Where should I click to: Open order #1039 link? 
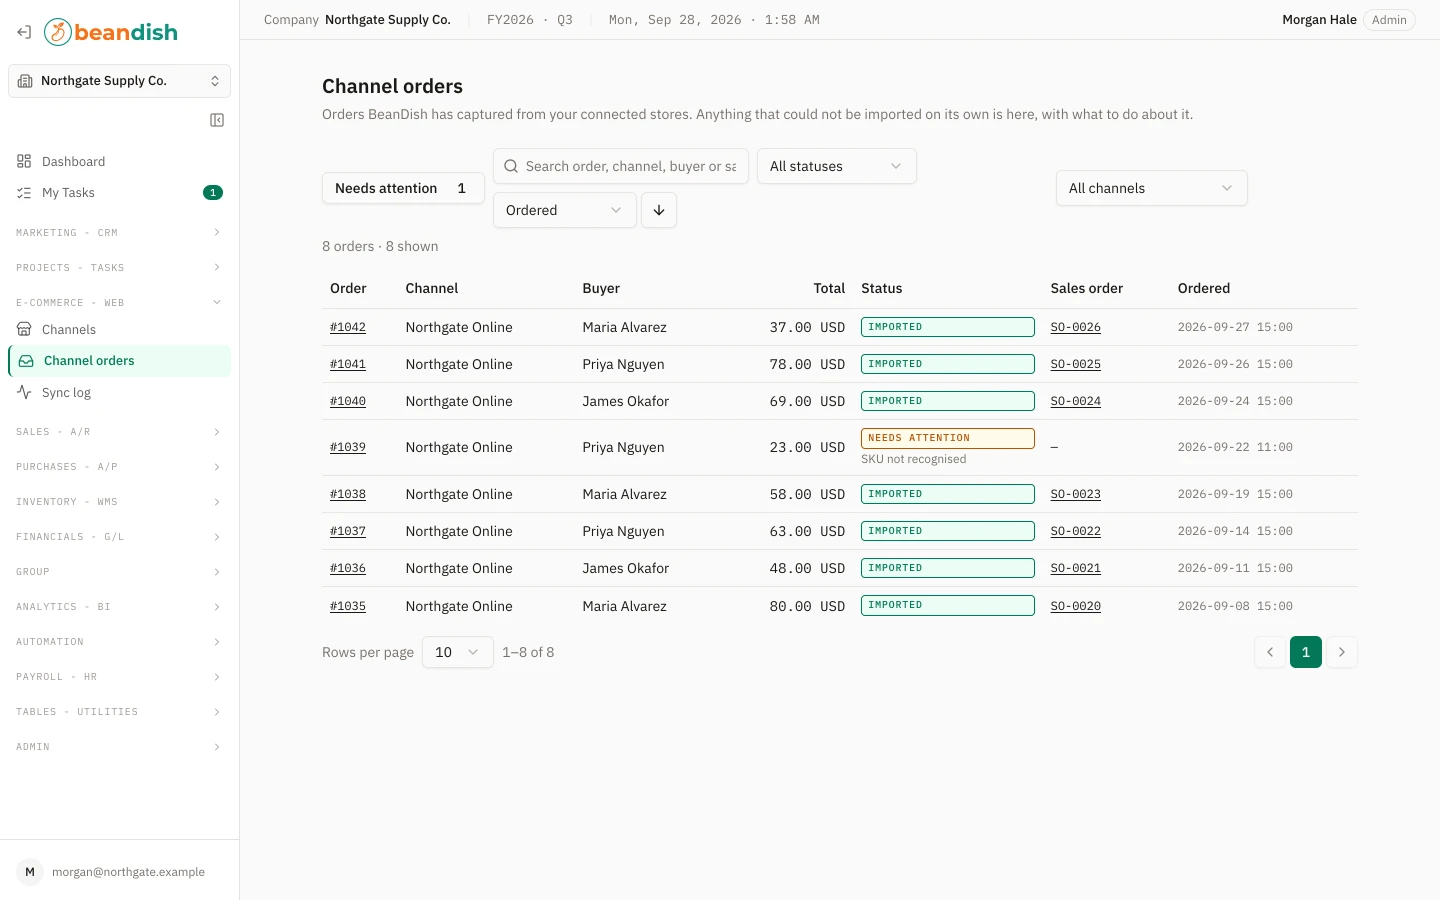pos(348,447)
